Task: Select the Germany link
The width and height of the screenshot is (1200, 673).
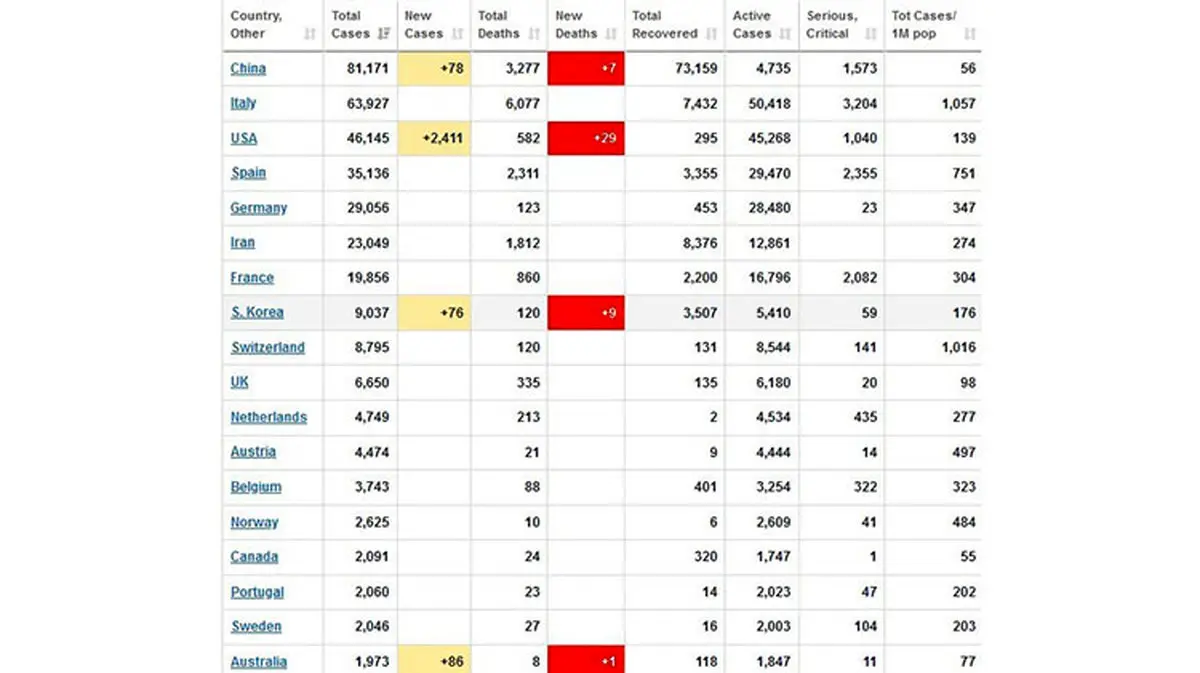Action: pyautogui.click(x=258, y=208)
